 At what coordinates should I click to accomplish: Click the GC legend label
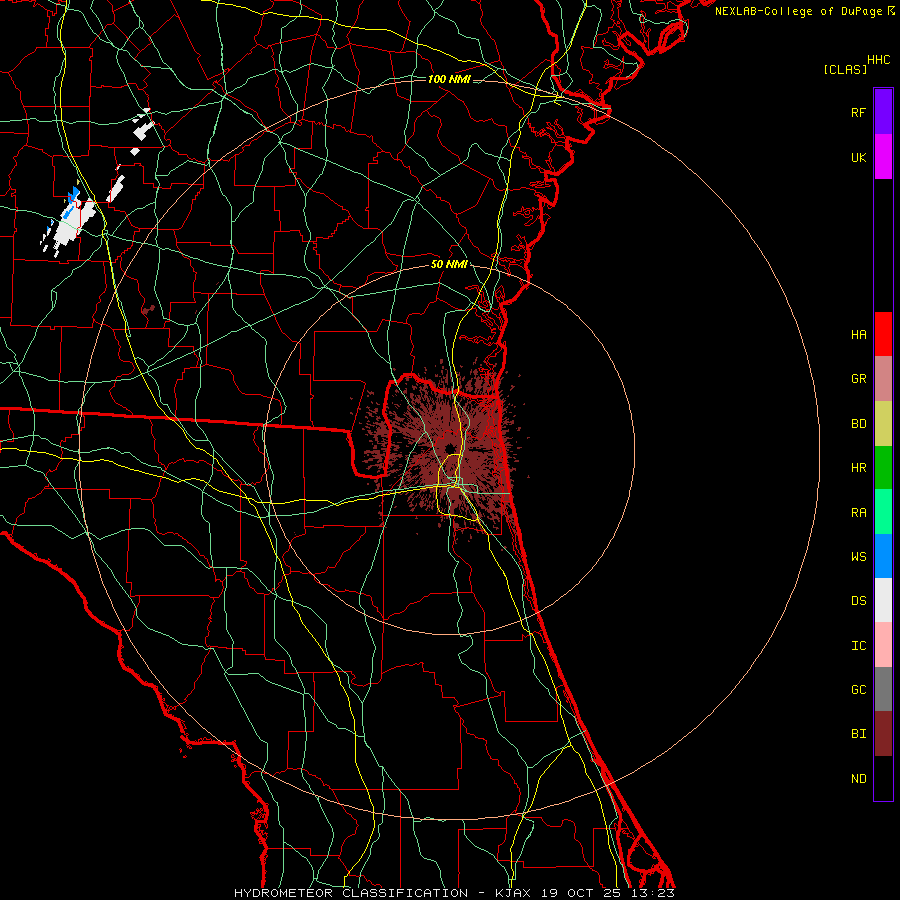pos(858,690)
